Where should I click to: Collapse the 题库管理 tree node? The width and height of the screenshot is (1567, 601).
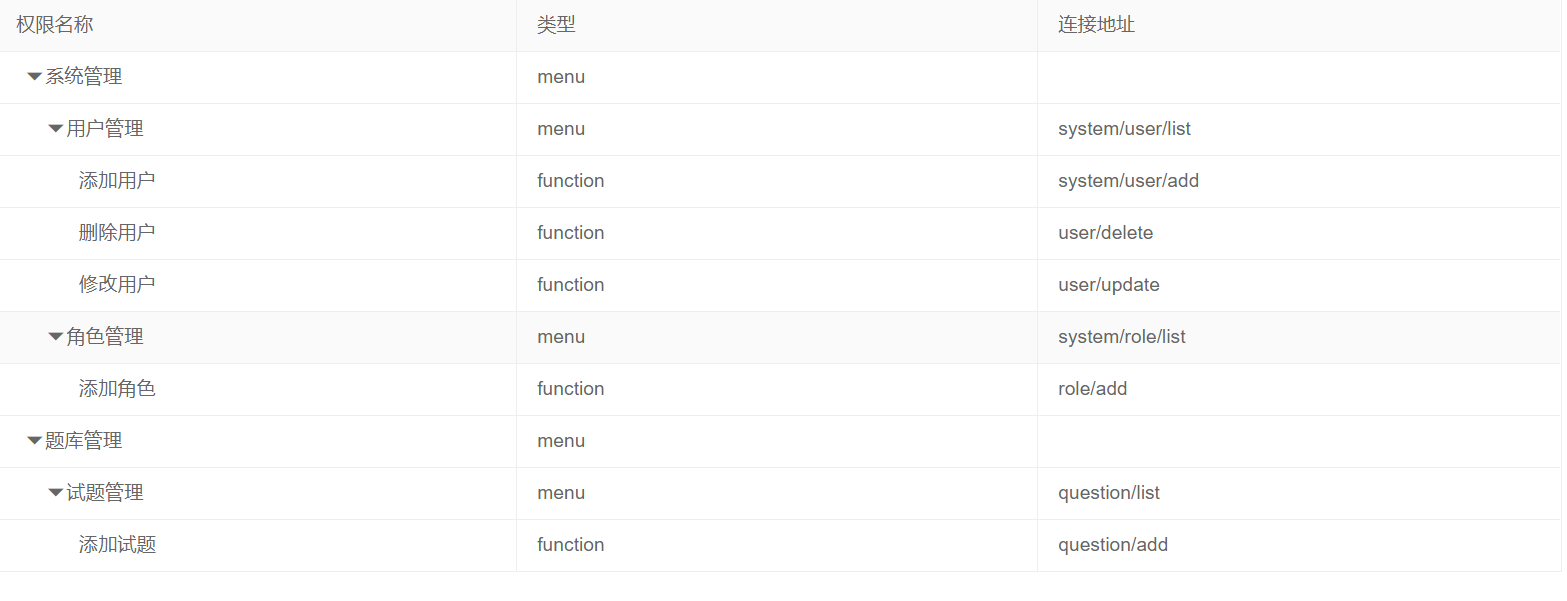pyautogui.click(x=33, y=441)
